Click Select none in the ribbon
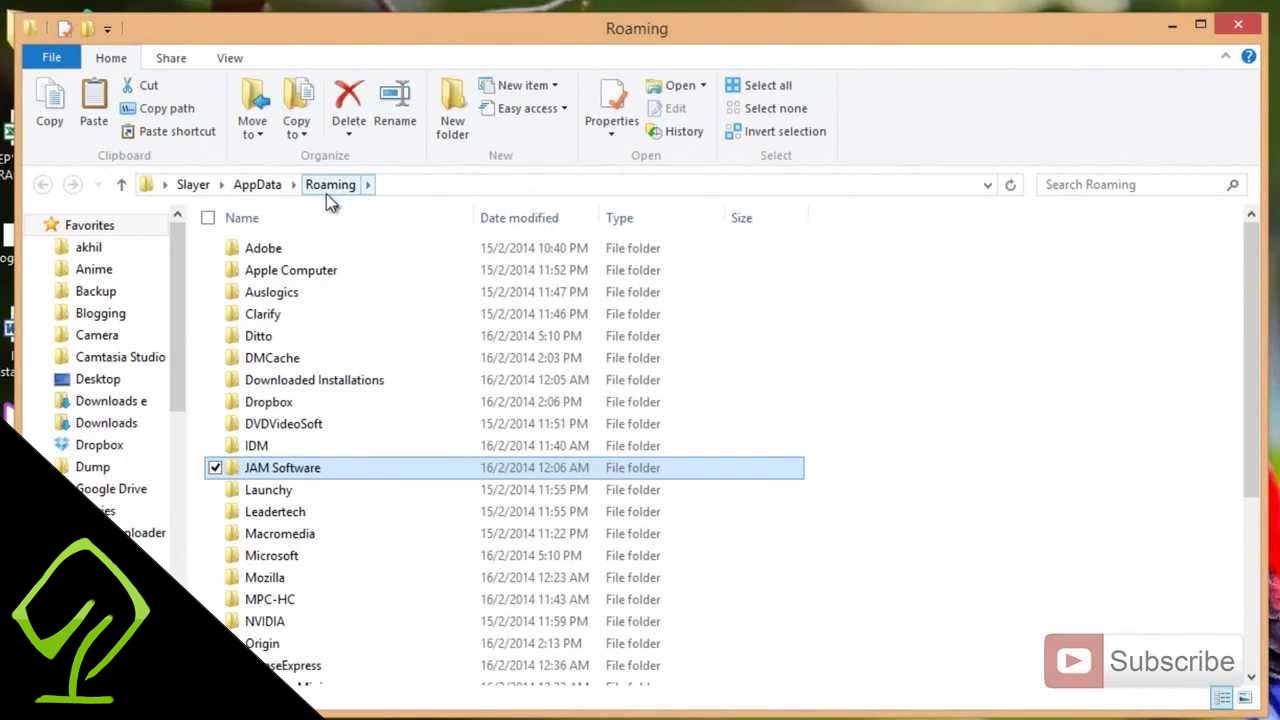This screenshot has height=720, width=1280. [766, 108]
